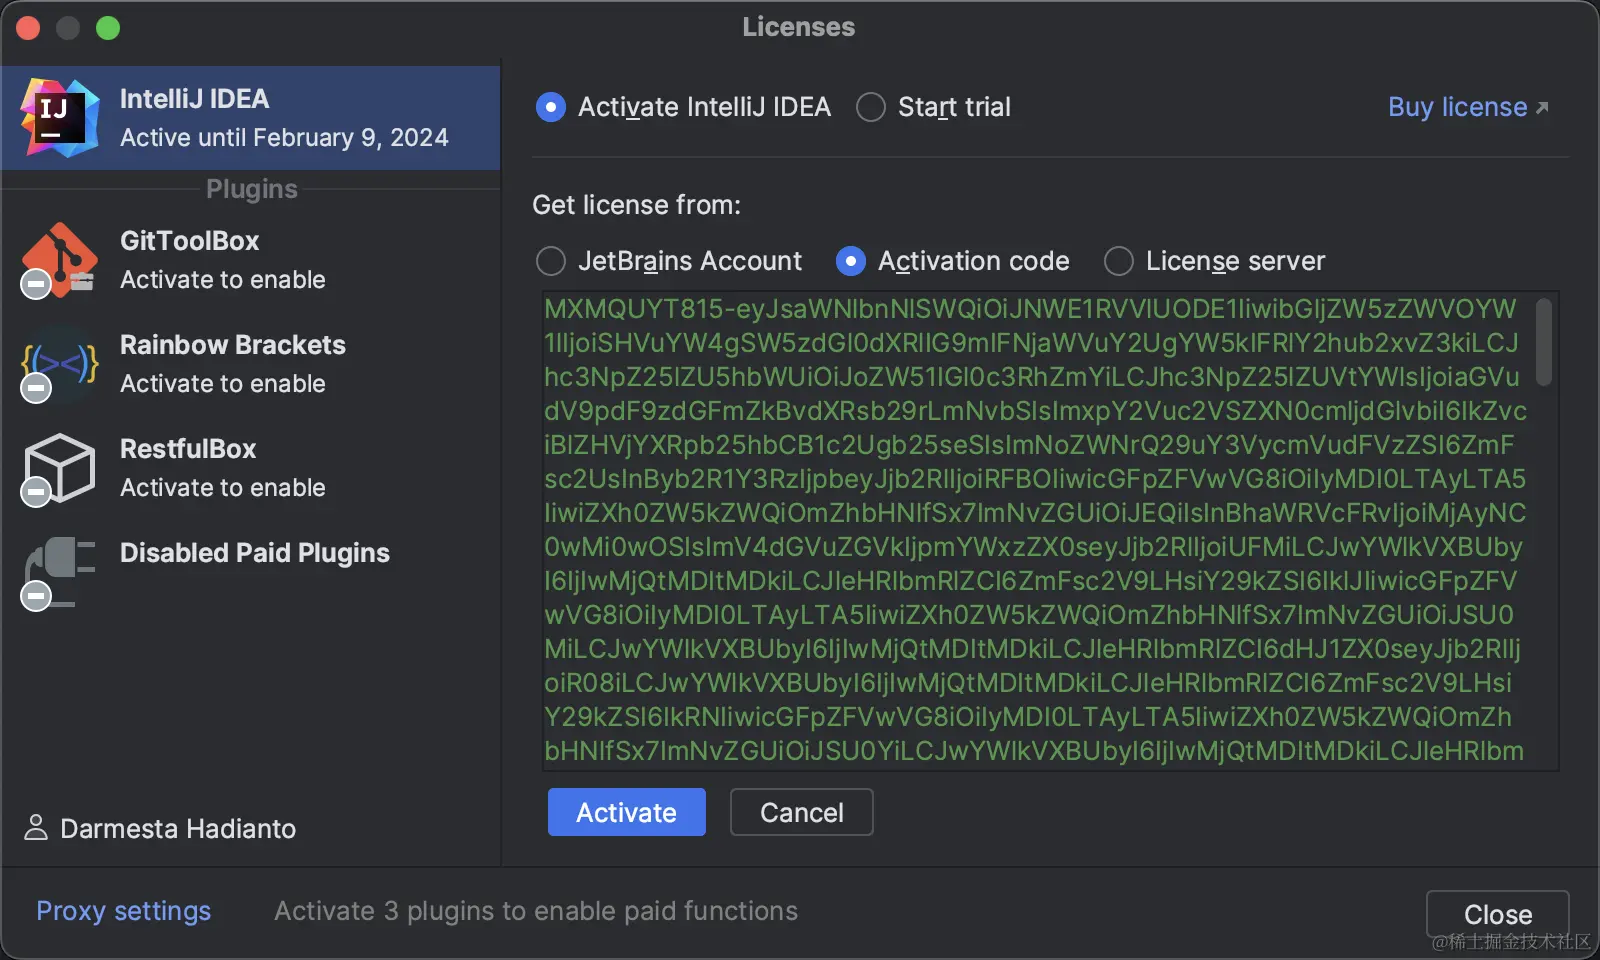
Task: Pick the Activation code radio button
Action: point(851,261)
